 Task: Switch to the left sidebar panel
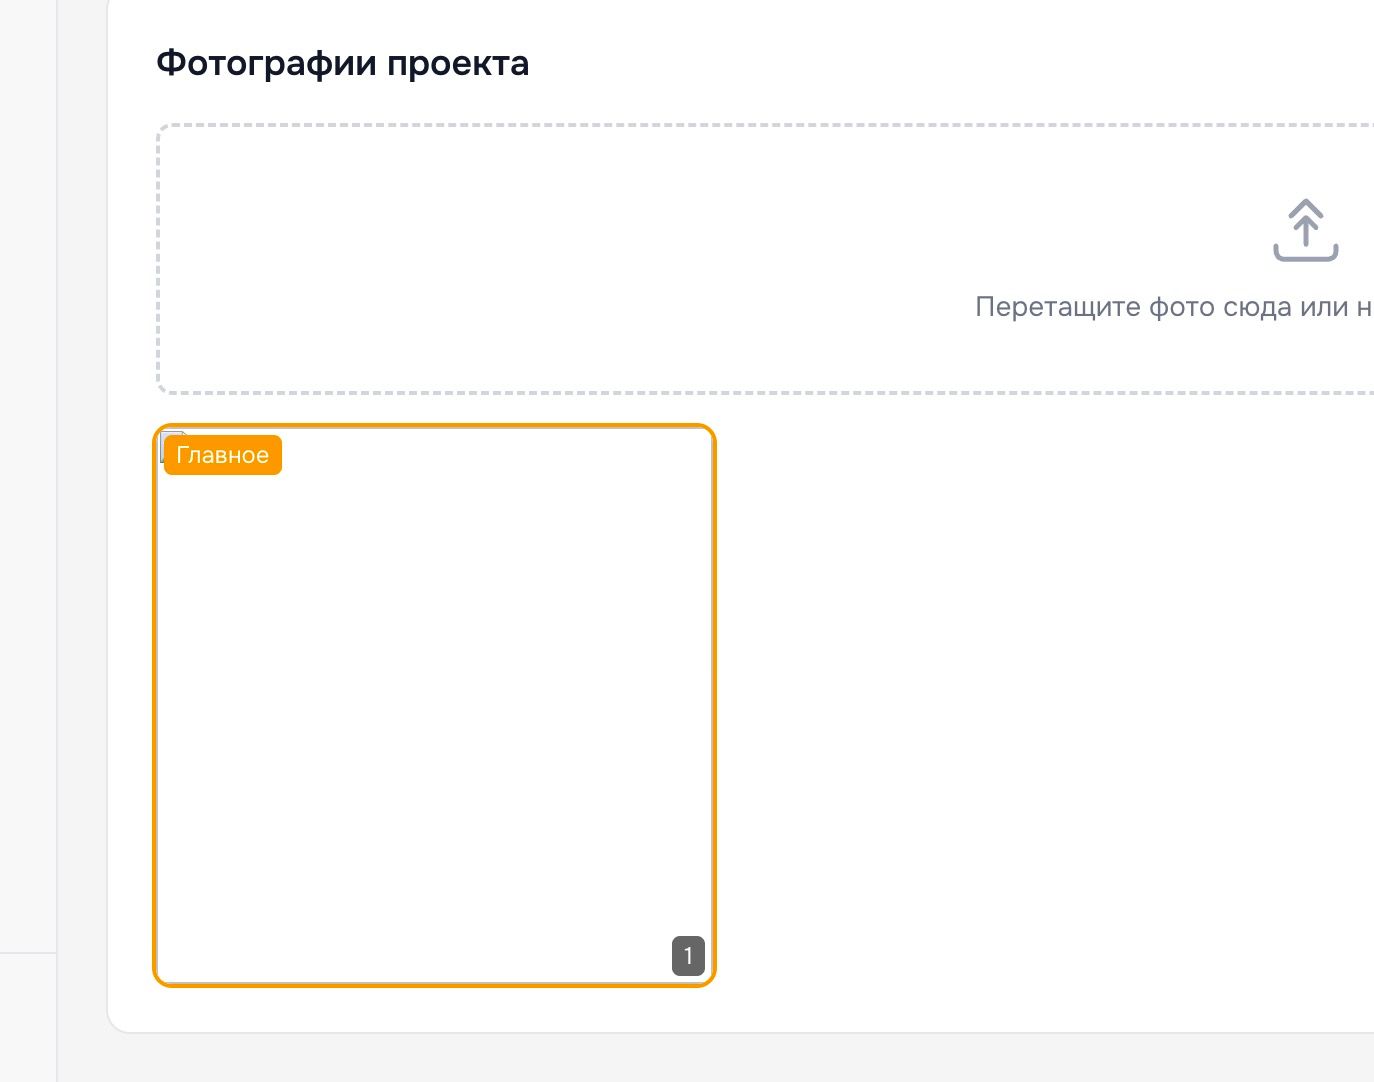27,540
